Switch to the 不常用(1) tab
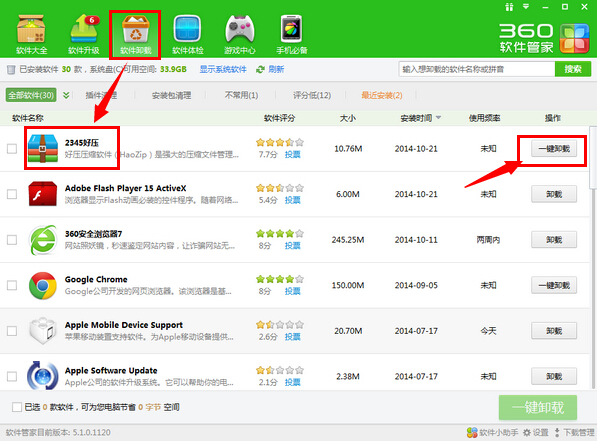Viewport: 597px width, 441px height. tap(241, 95)
